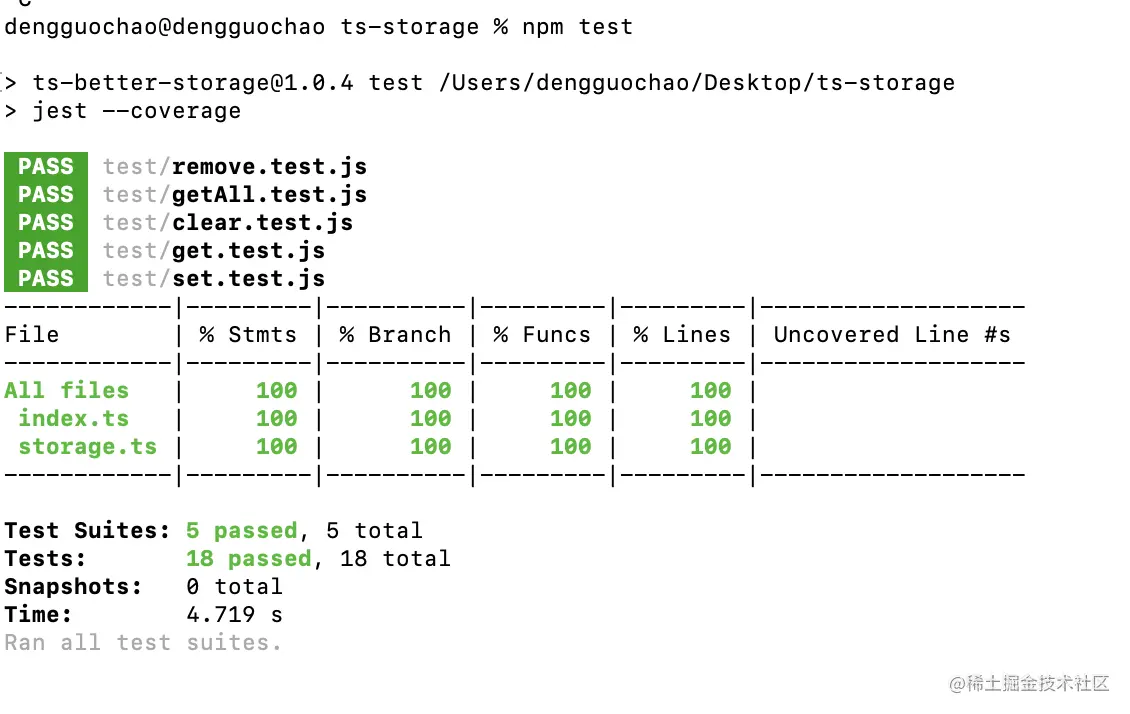Click the % Stmts column header
This screenshot has height=714, width=1130.
tap(248, 334)
